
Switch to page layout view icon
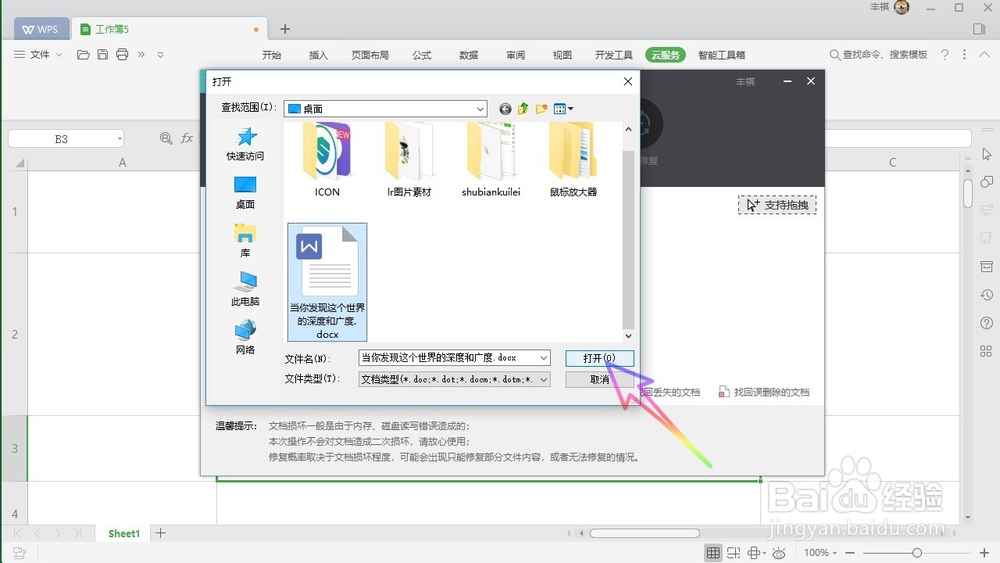point(733,553)
